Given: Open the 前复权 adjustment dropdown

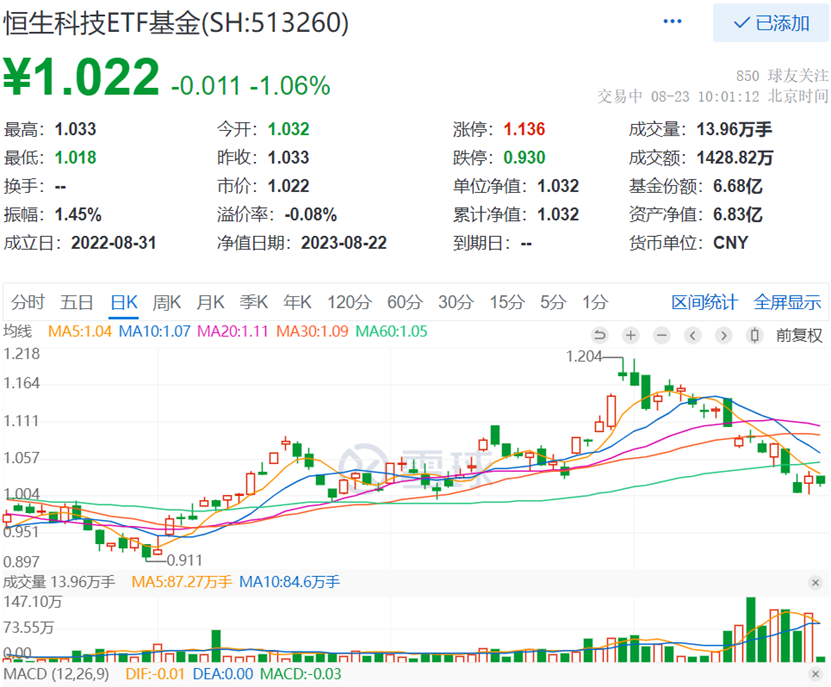Looking at the screenshot, I should [x=800, y=335].
